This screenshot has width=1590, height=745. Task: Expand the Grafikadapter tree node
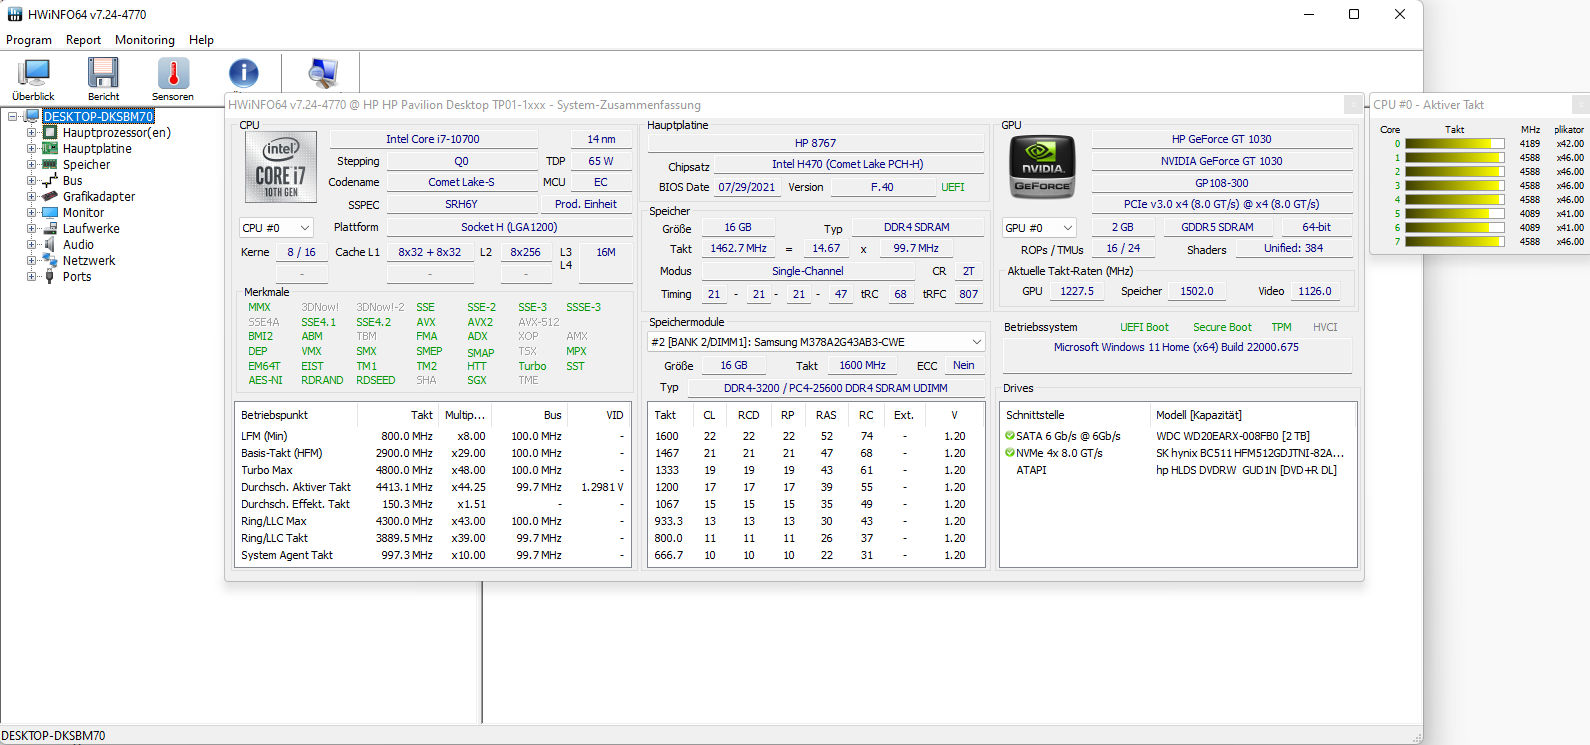point(31,196)
